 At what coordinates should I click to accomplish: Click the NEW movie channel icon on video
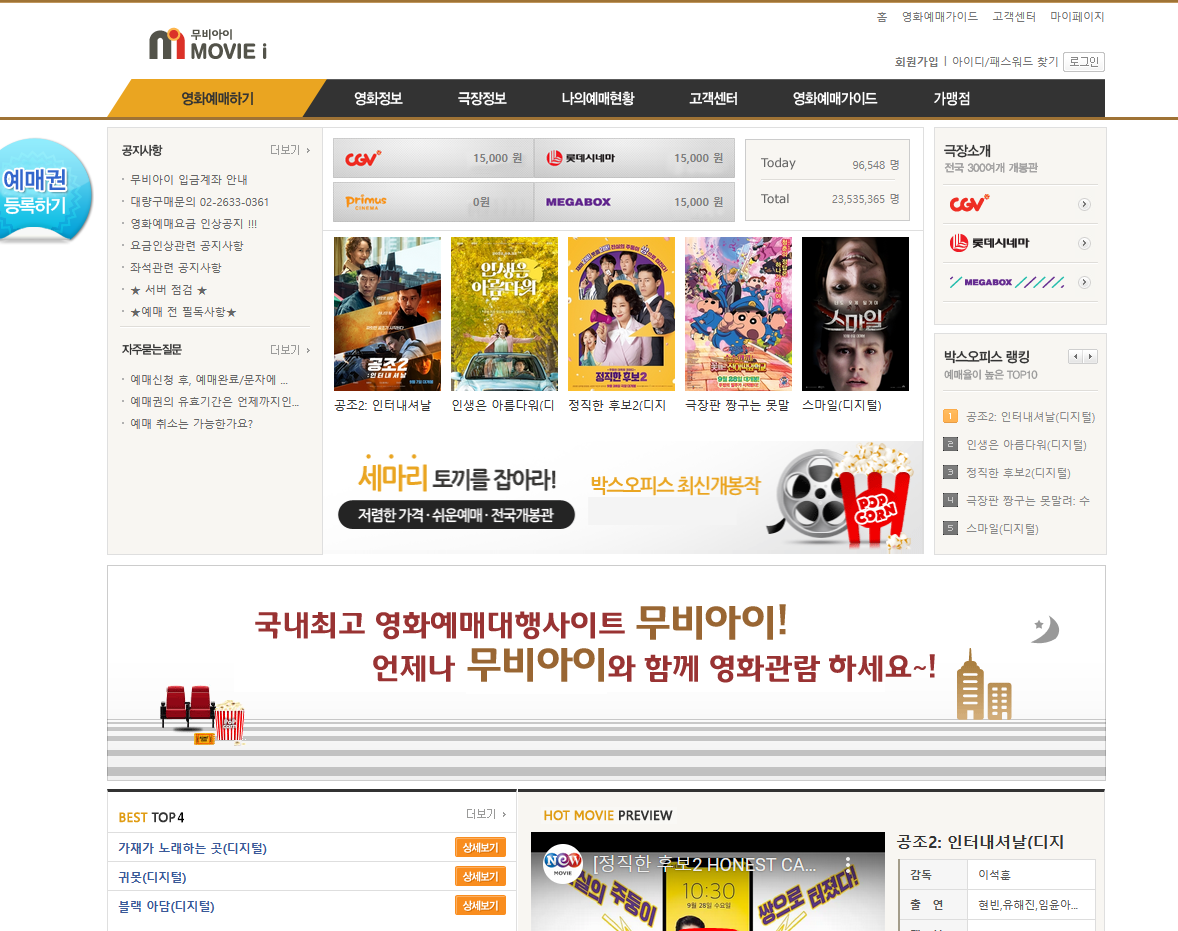pyautogui.click(x=563, y=864)
